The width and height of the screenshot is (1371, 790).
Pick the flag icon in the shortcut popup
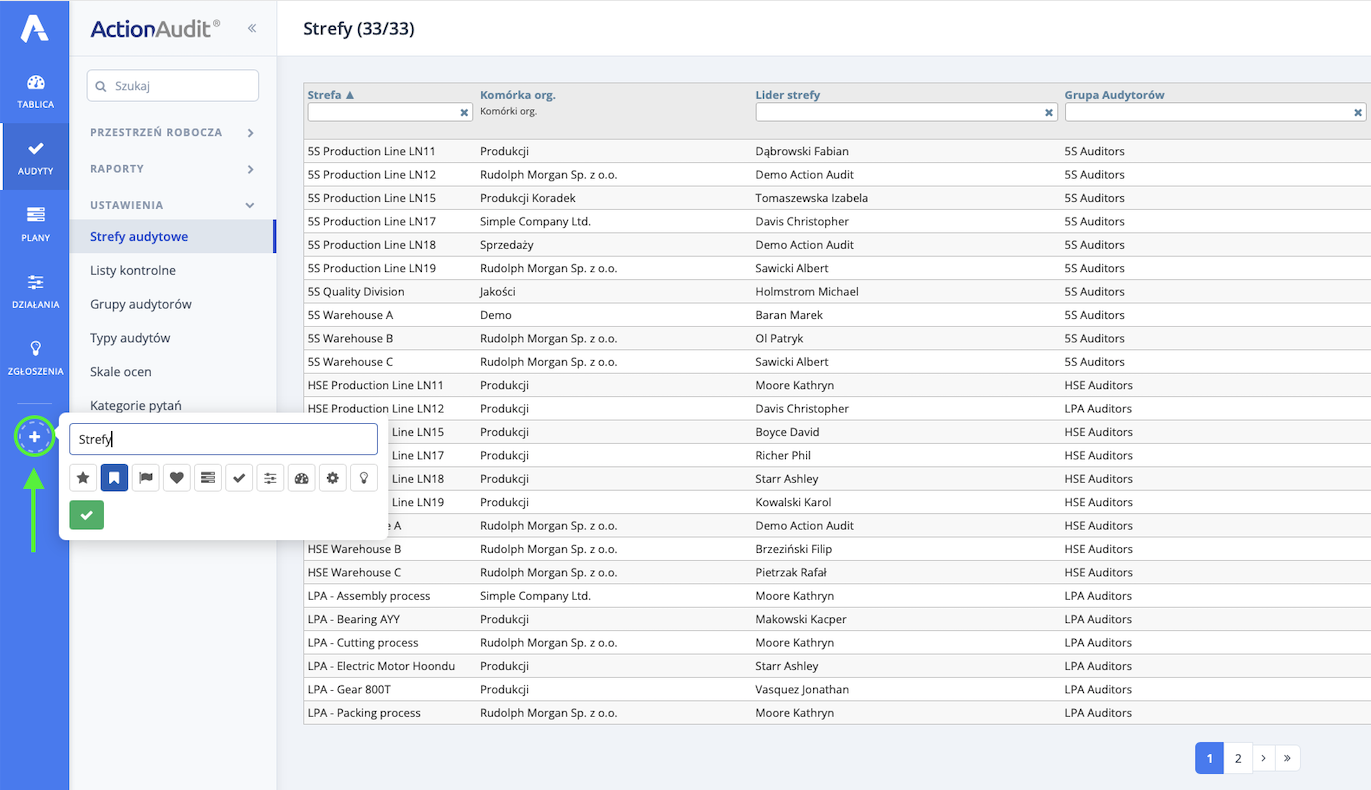pos(146,478)
